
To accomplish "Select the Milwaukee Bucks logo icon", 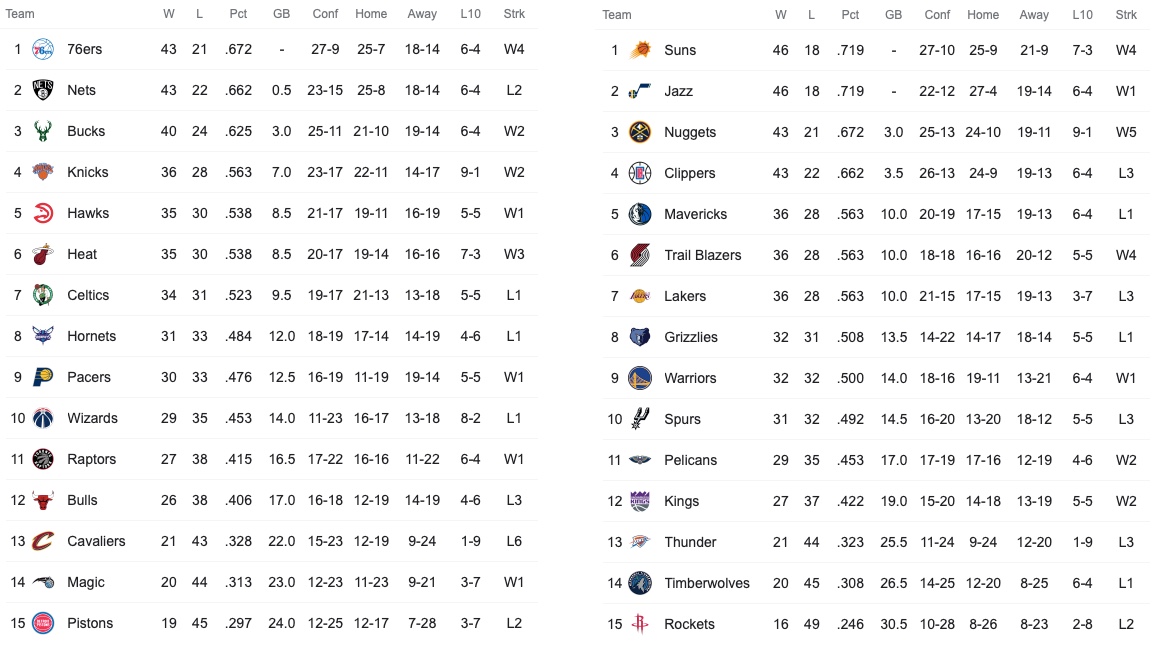I will point(43,131).
